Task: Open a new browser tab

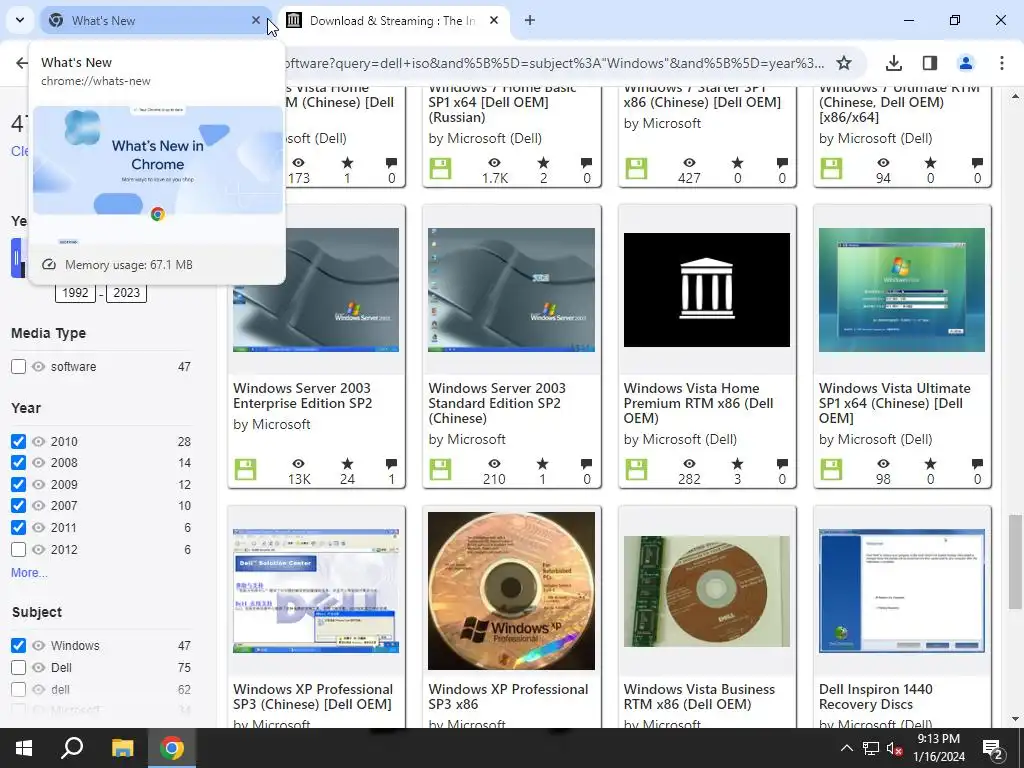Action: 530,20
